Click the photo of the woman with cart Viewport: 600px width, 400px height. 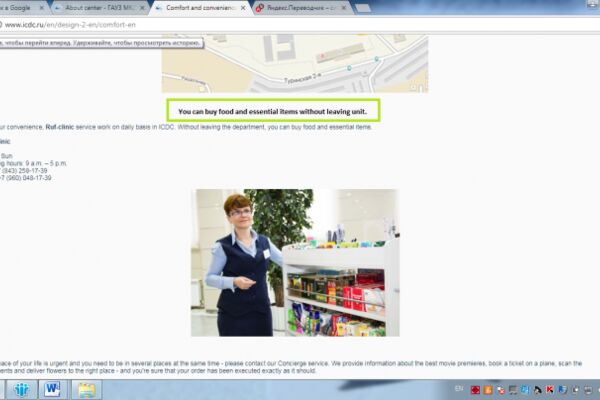tap(295, 263)
